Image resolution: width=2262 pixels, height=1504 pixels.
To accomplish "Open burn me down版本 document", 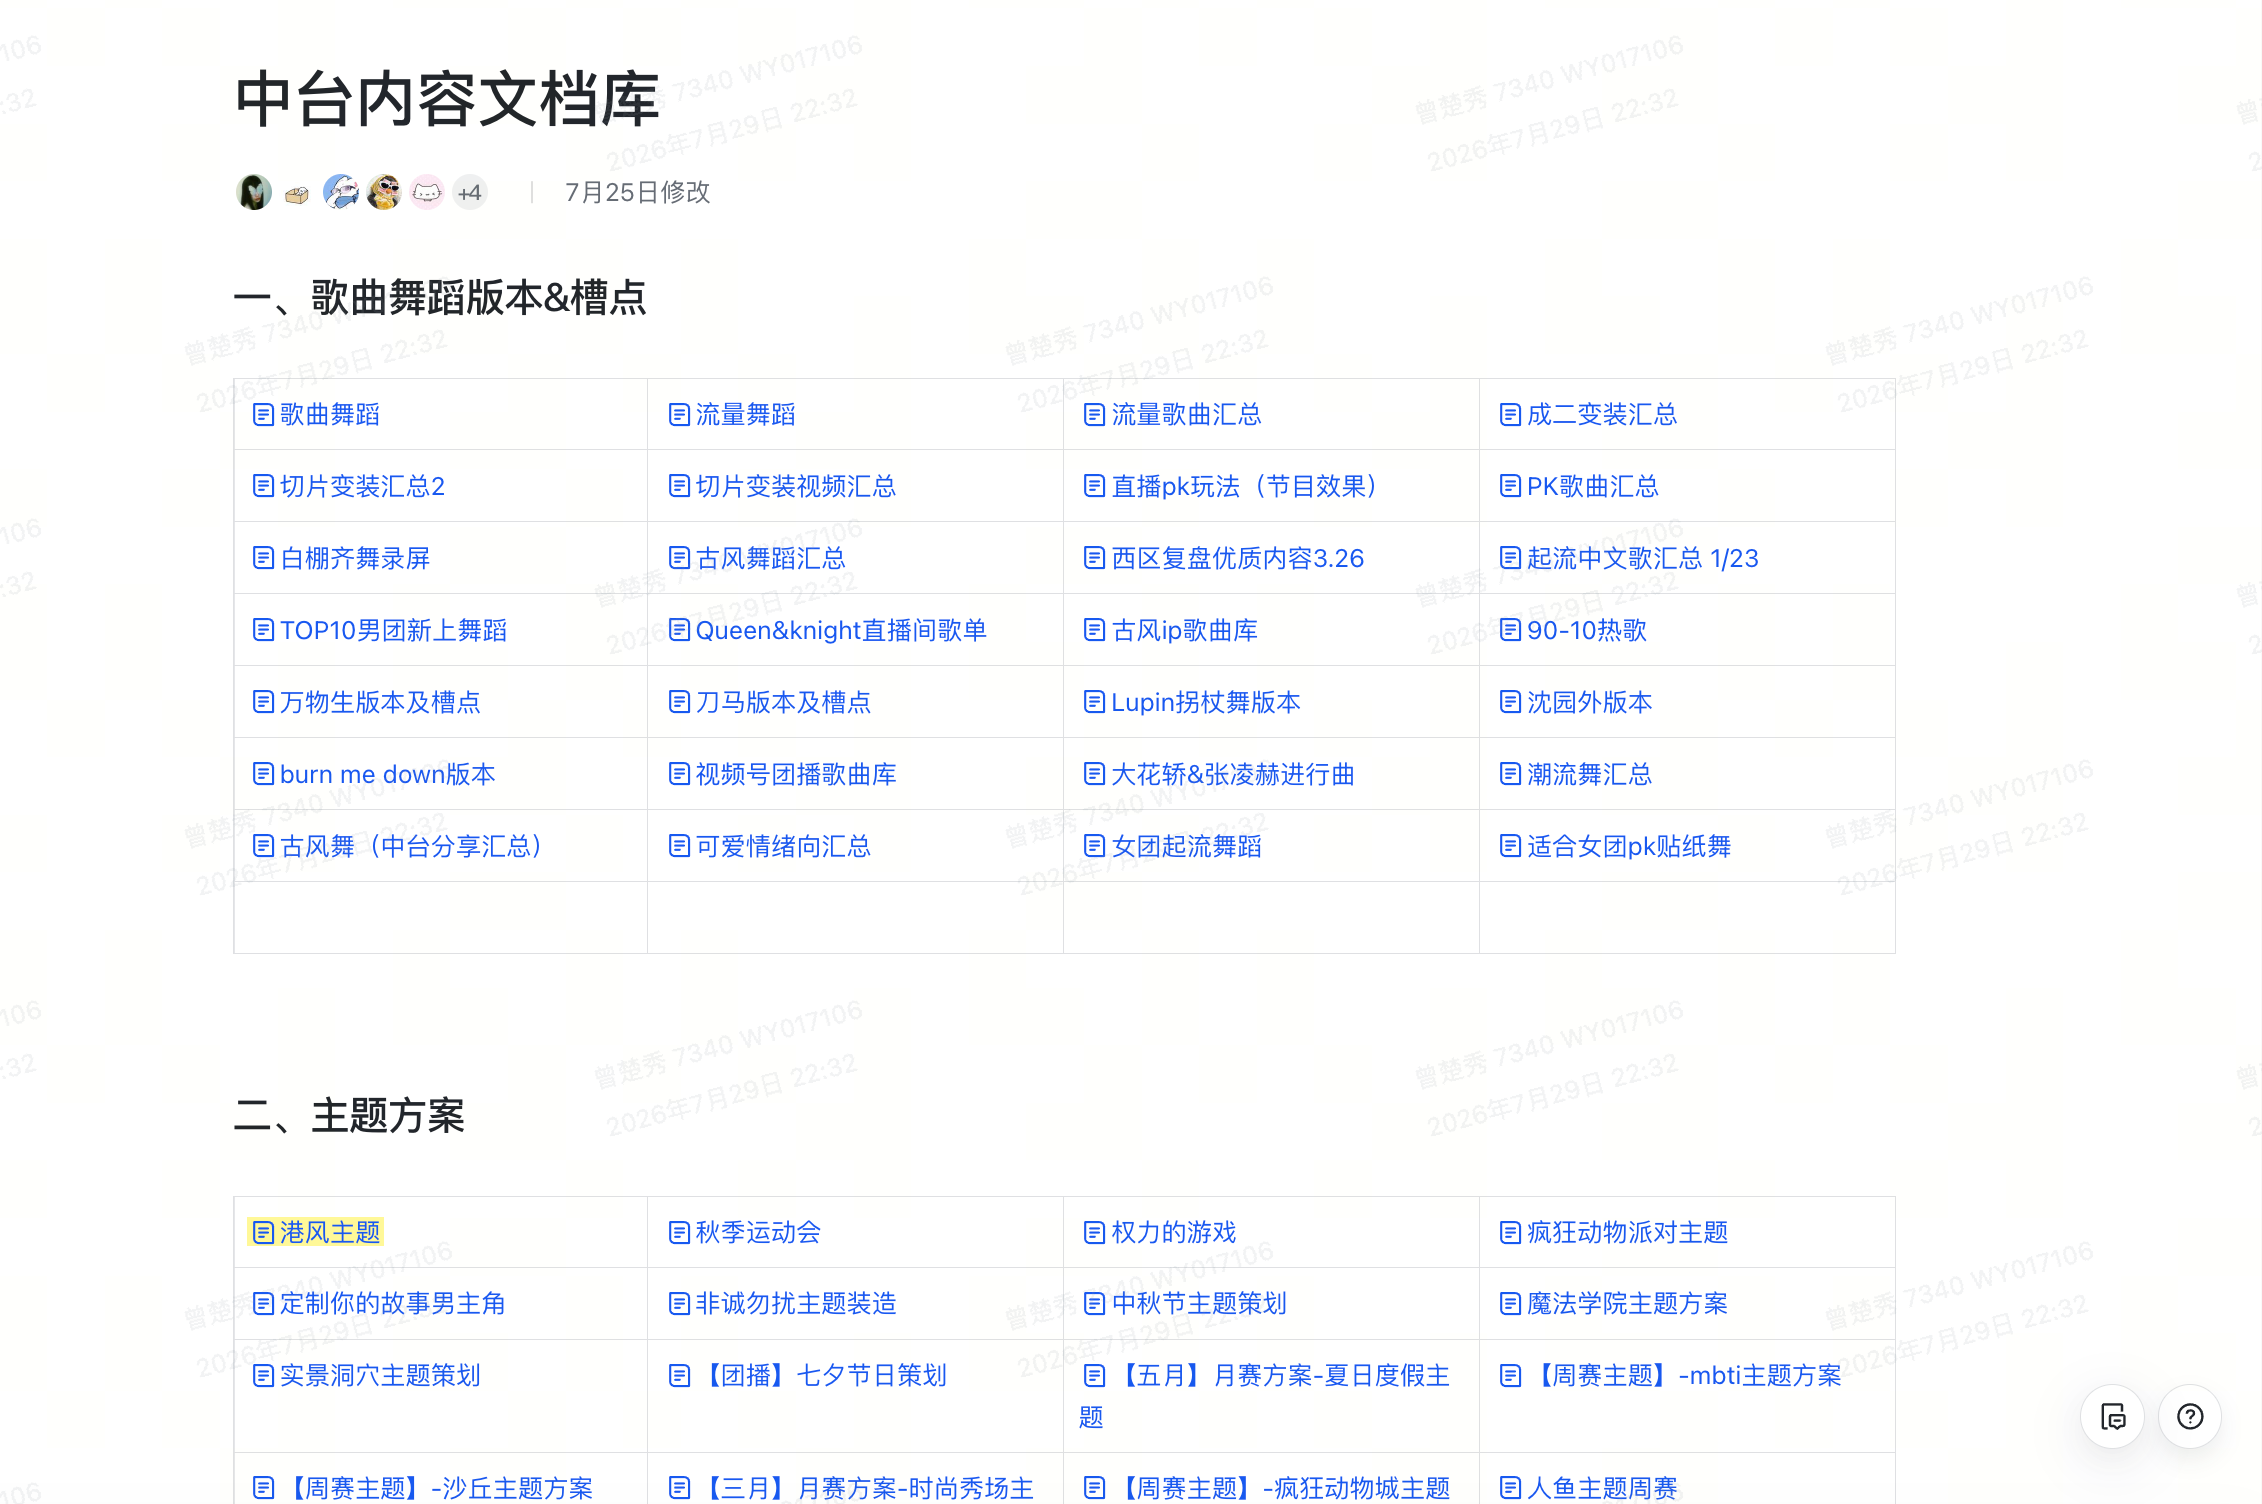I will [x=374, y=774].
